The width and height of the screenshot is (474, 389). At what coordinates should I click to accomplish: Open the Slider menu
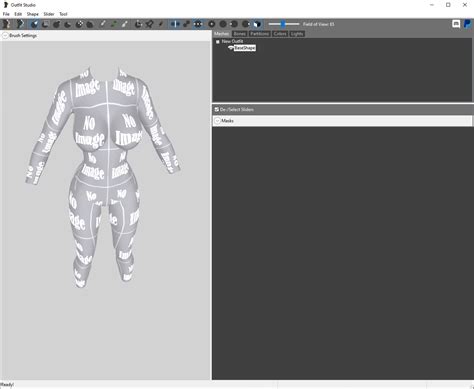[x=49, y=14]
